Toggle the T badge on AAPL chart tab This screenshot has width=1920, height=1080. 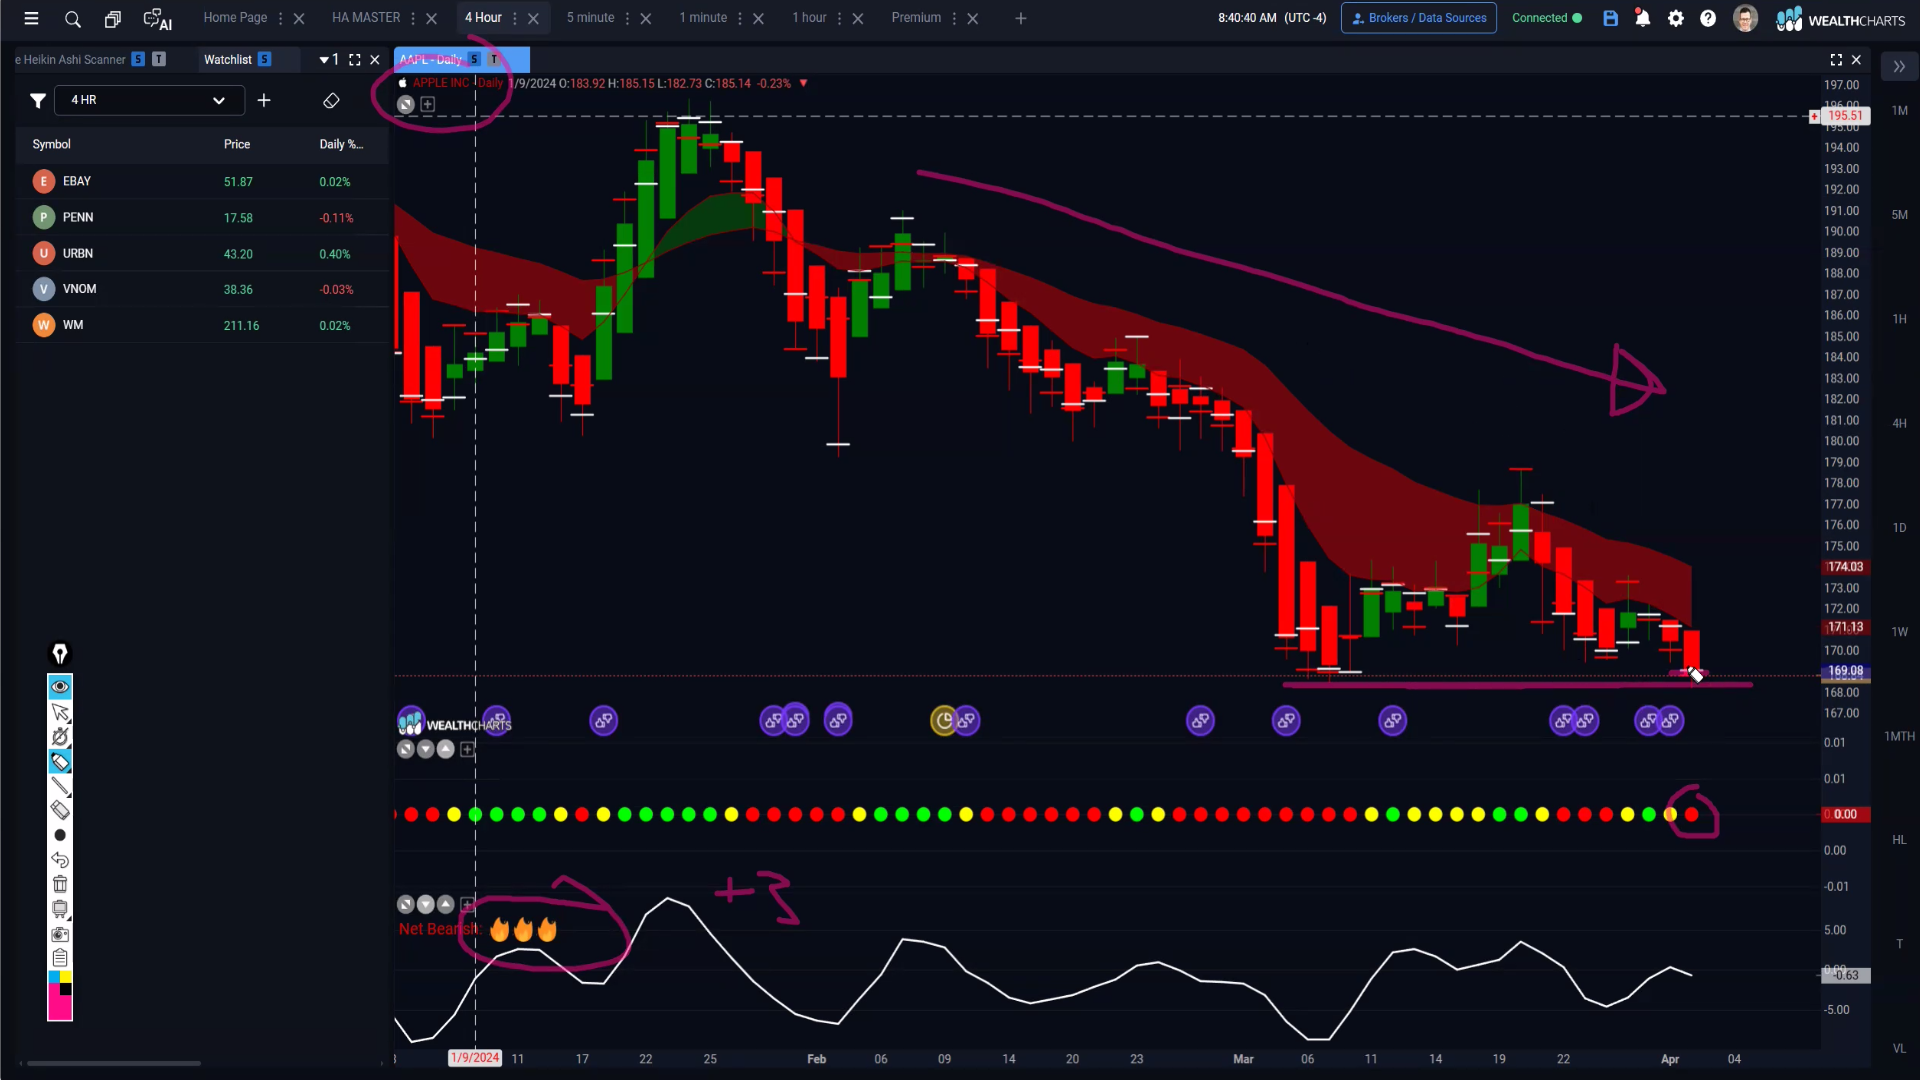pyautogui.click(x=493, y=60)
